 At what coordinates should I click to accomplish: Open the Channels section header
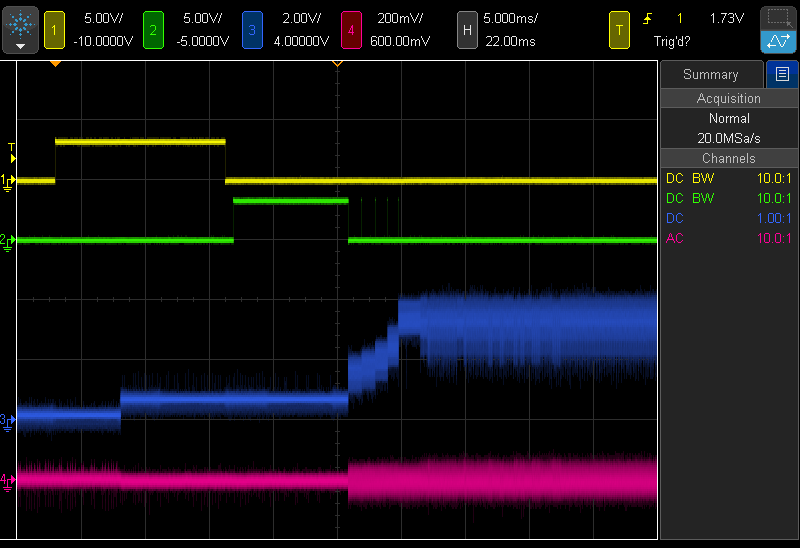click(x=728, y=158)
